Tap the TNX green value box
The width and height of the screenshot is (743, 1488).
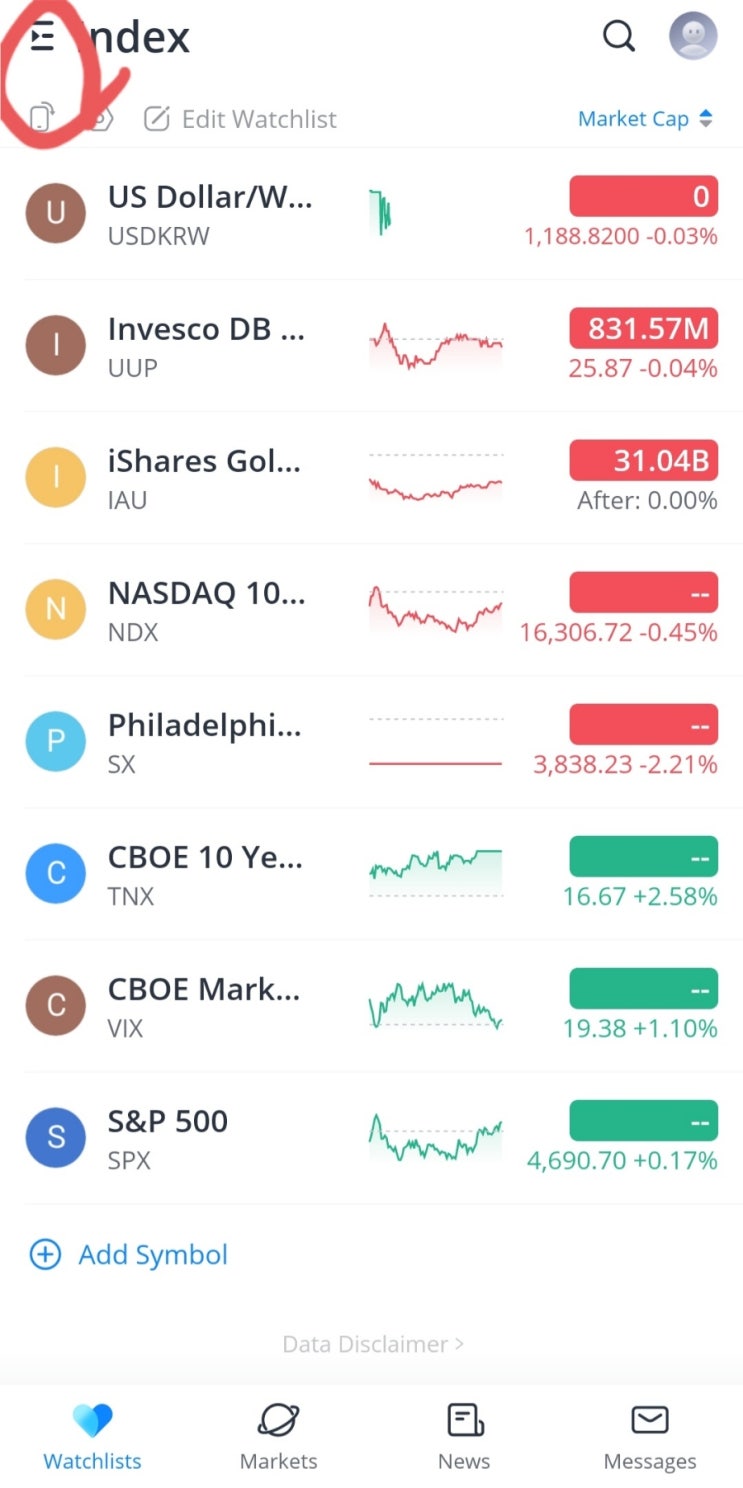(644, 856)
